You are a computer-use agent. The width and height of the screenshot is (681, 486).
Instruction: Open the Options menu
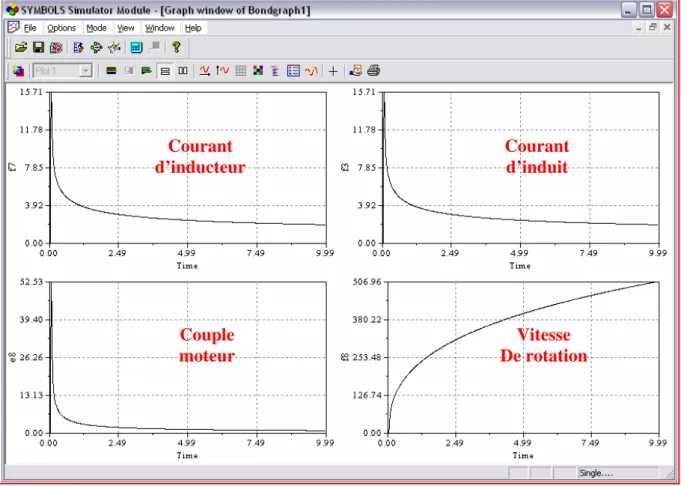62,28
